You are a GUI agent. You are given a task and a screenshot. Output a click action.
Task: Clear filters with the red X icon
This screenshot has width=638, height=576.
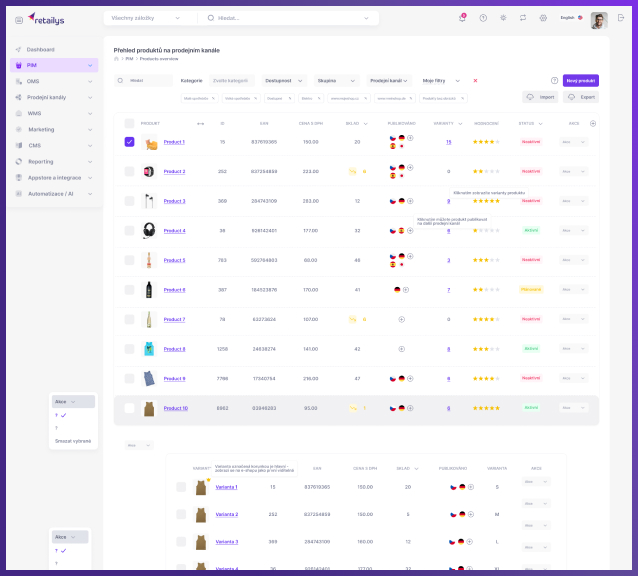tap(475, 80)
